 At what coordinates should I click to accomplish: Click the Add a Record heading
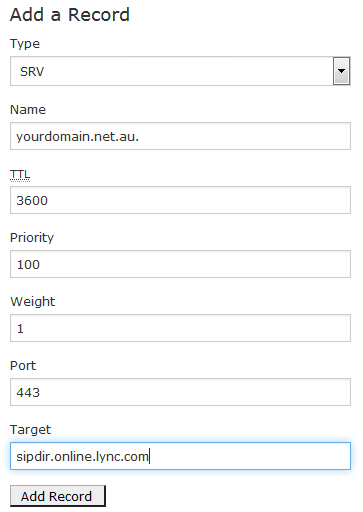pos(70,15)
